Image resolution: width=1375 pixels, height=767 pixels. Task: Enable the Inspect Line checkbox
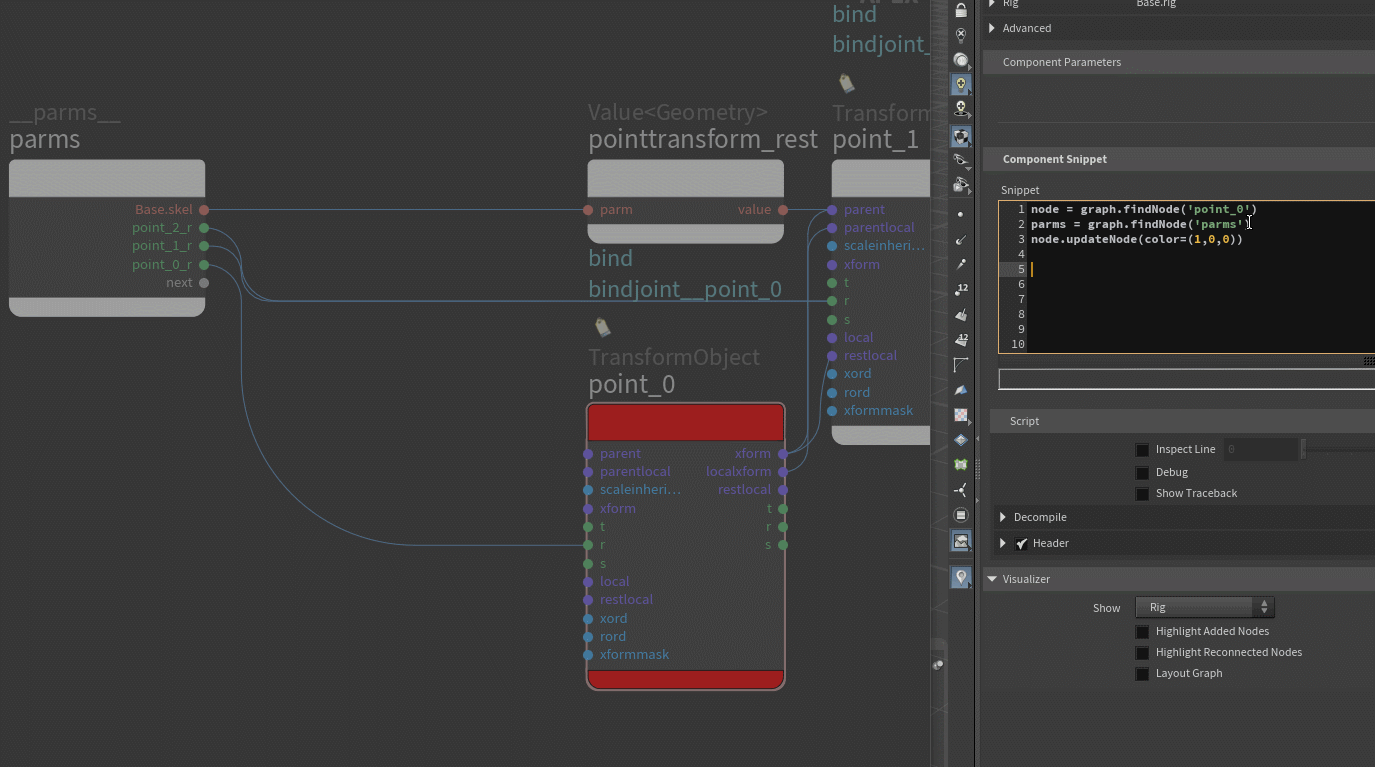click(x=1142, y=450)
